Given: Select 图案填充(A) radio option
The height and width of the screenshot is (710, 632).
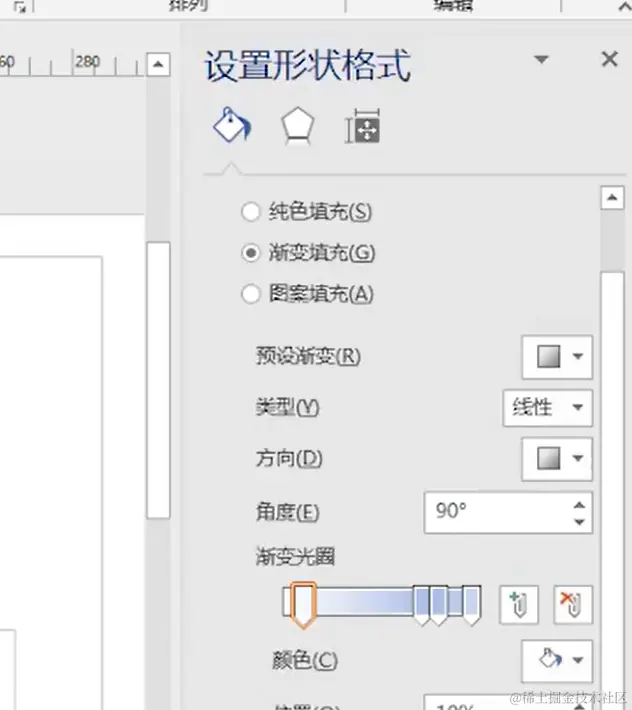Looking at the screenshot, I should (307, 294).
